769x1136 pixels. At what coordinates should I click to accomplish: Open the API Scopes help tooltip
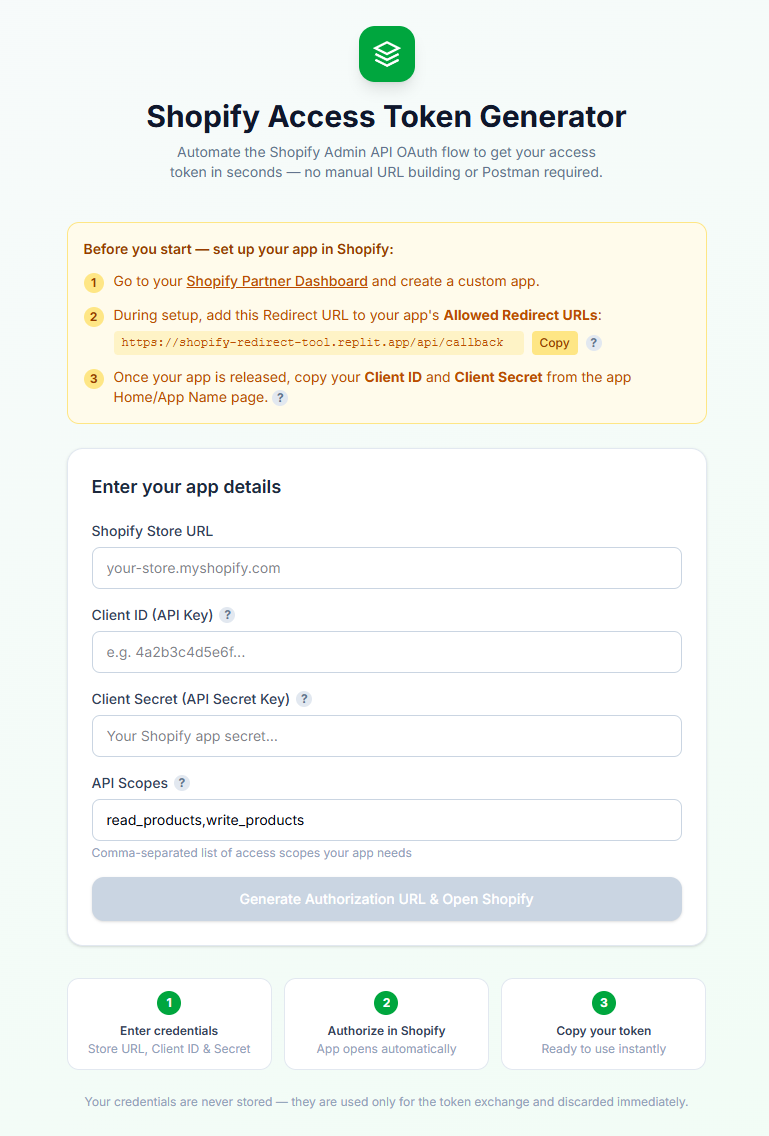click(x=181, y=783)
